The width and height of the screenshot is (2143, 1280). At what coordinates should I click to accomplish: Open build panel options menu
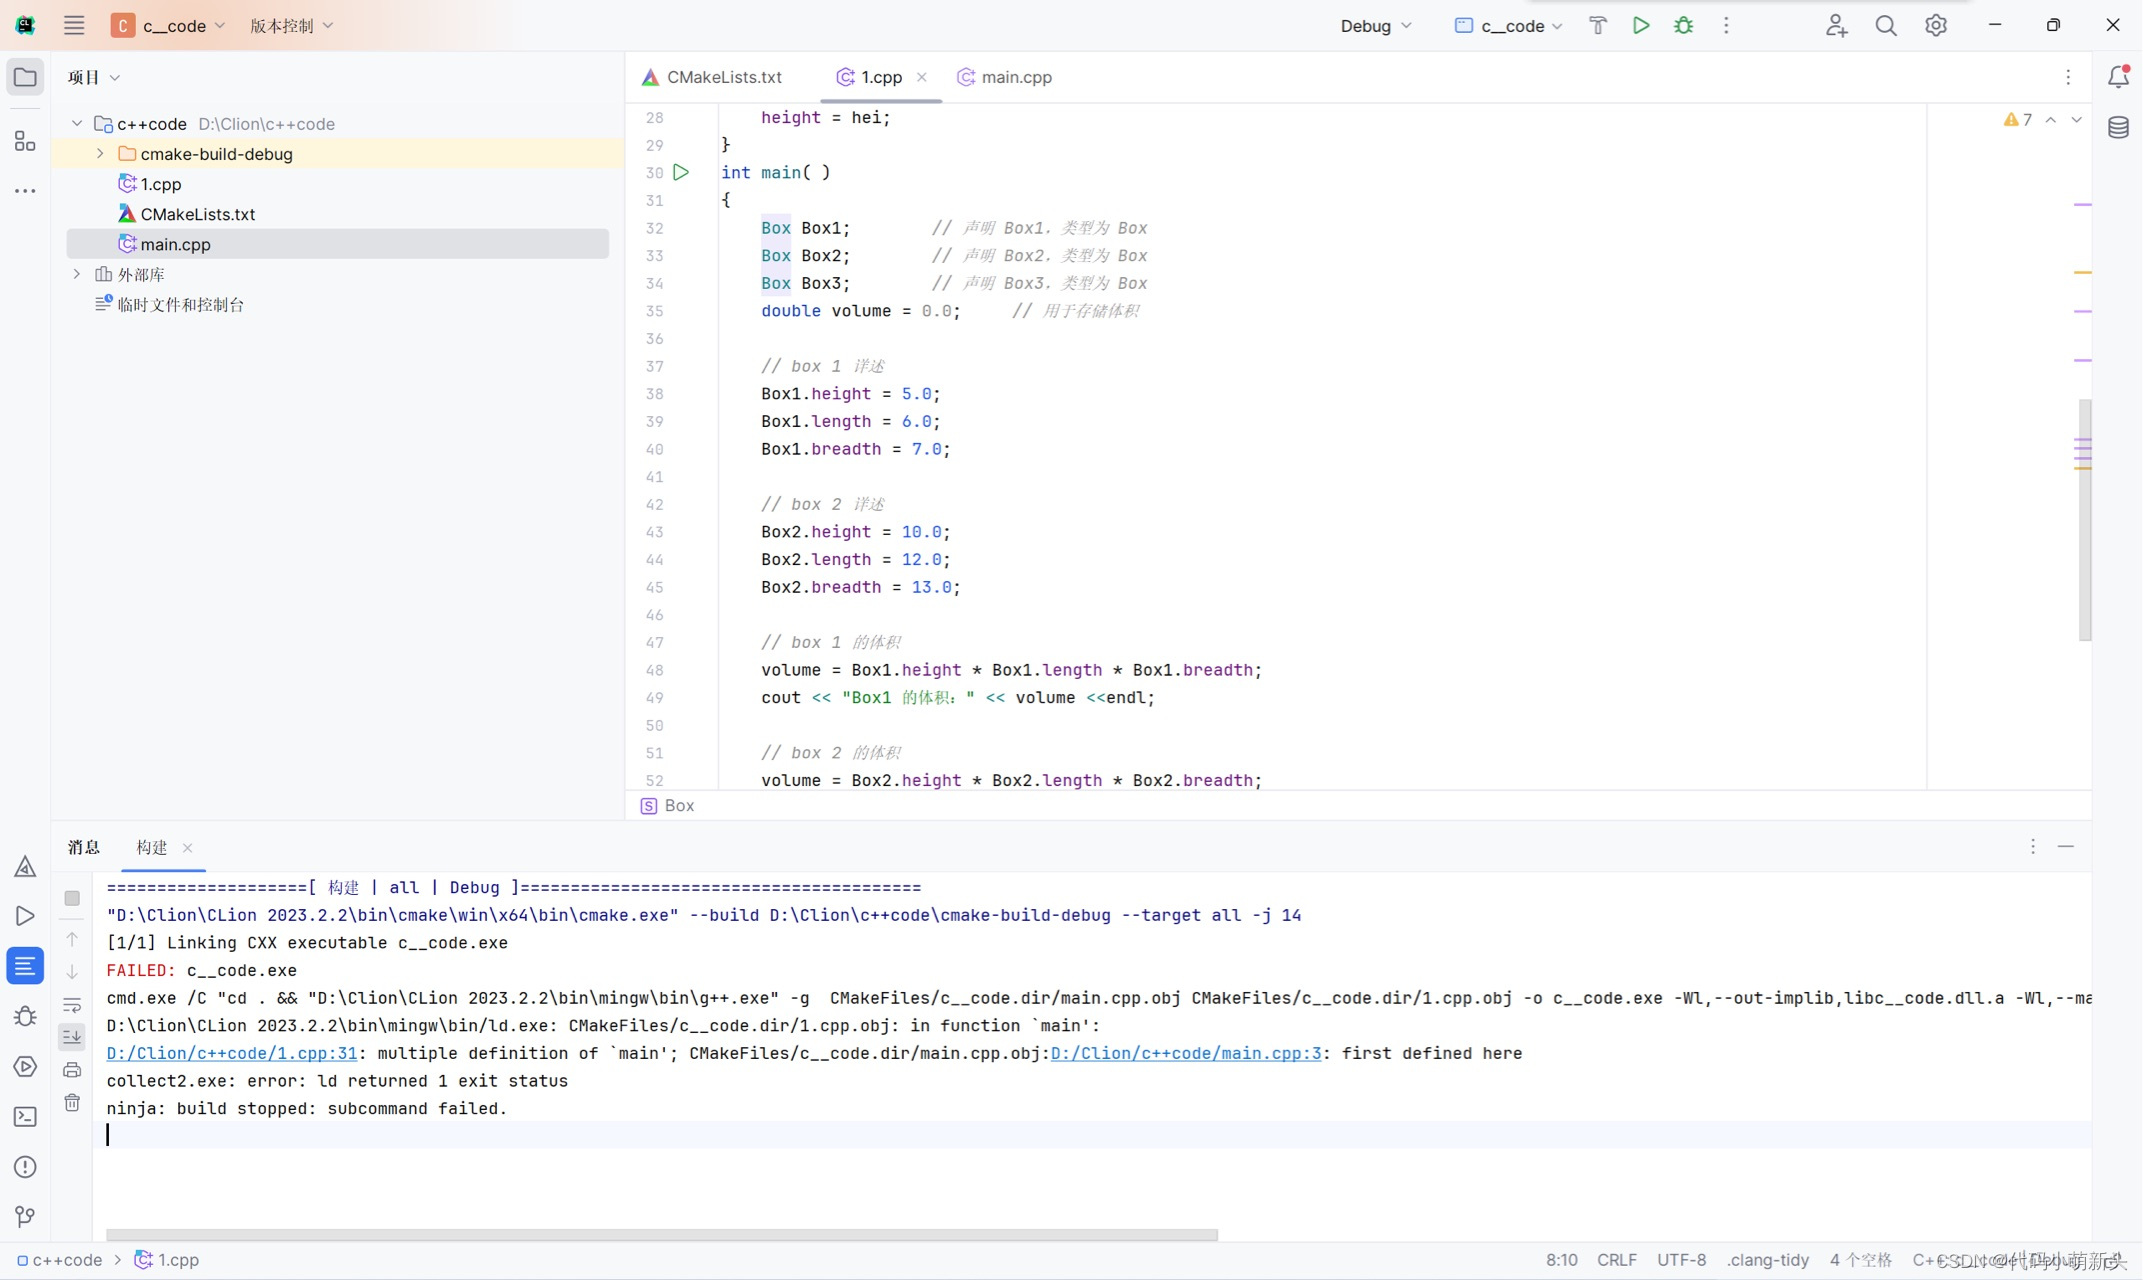point(2033,846)
